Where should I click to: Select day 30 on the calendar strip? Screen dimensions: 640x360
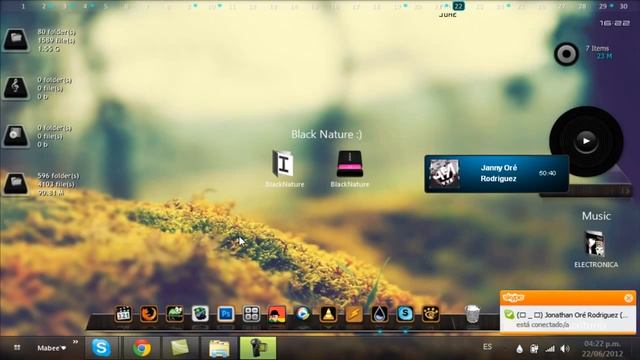(624, 6)
